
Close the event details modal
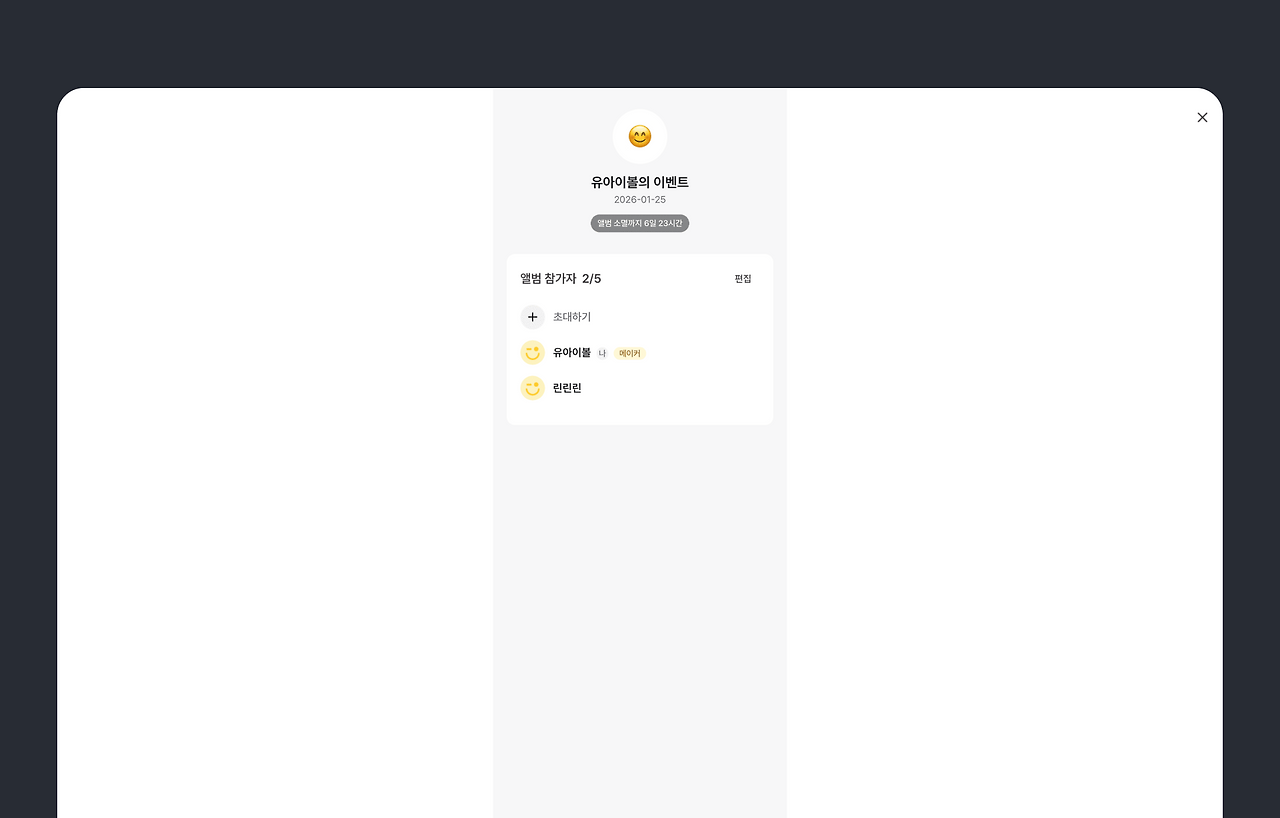pos(1202,117)
